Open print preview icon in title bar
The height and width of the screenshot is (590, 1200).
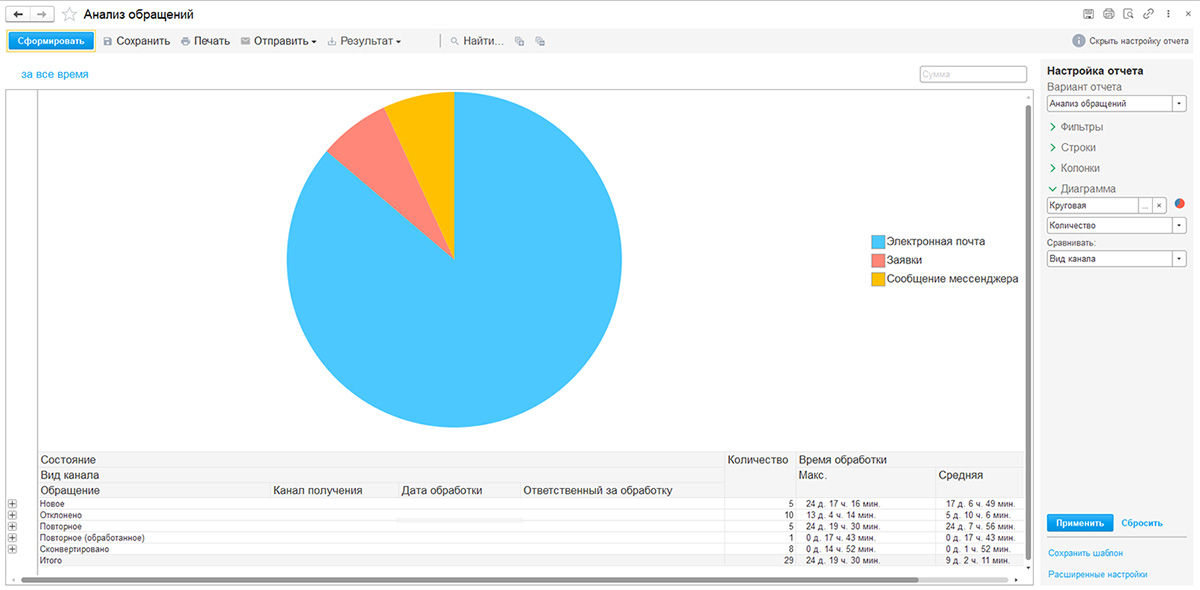(x=1128, y=14)
